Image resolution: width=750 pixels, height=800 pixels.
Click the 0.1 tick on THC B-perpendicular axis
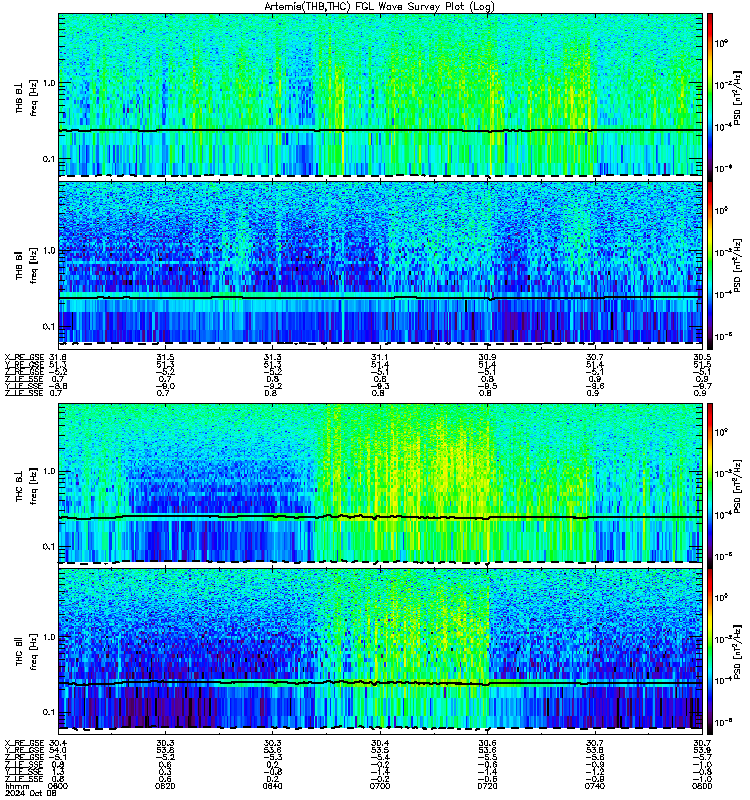pyautogui.click(x=48, y=547)
